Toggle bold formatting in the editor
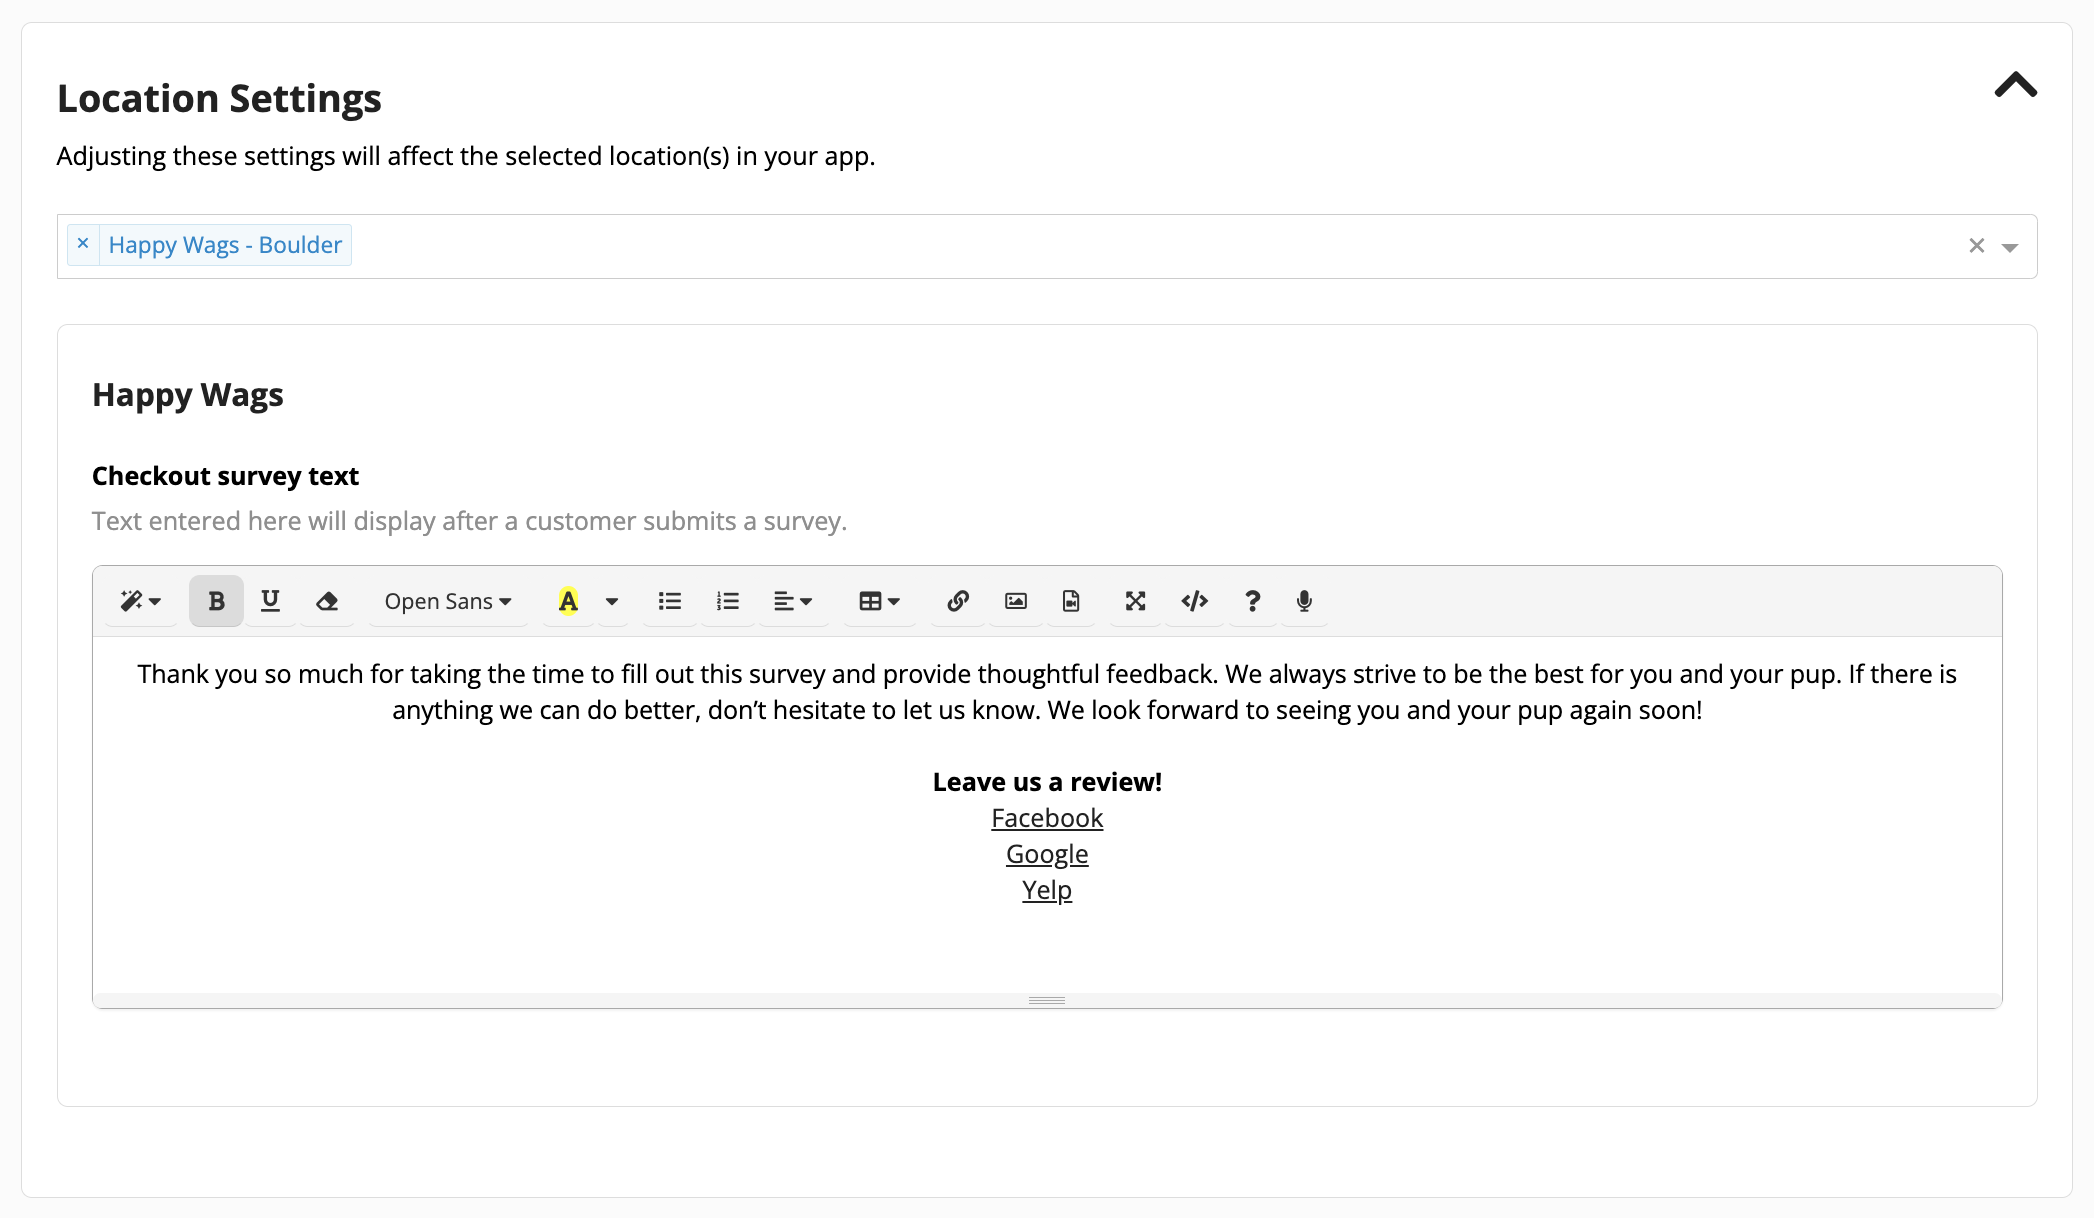 [216, 601]
